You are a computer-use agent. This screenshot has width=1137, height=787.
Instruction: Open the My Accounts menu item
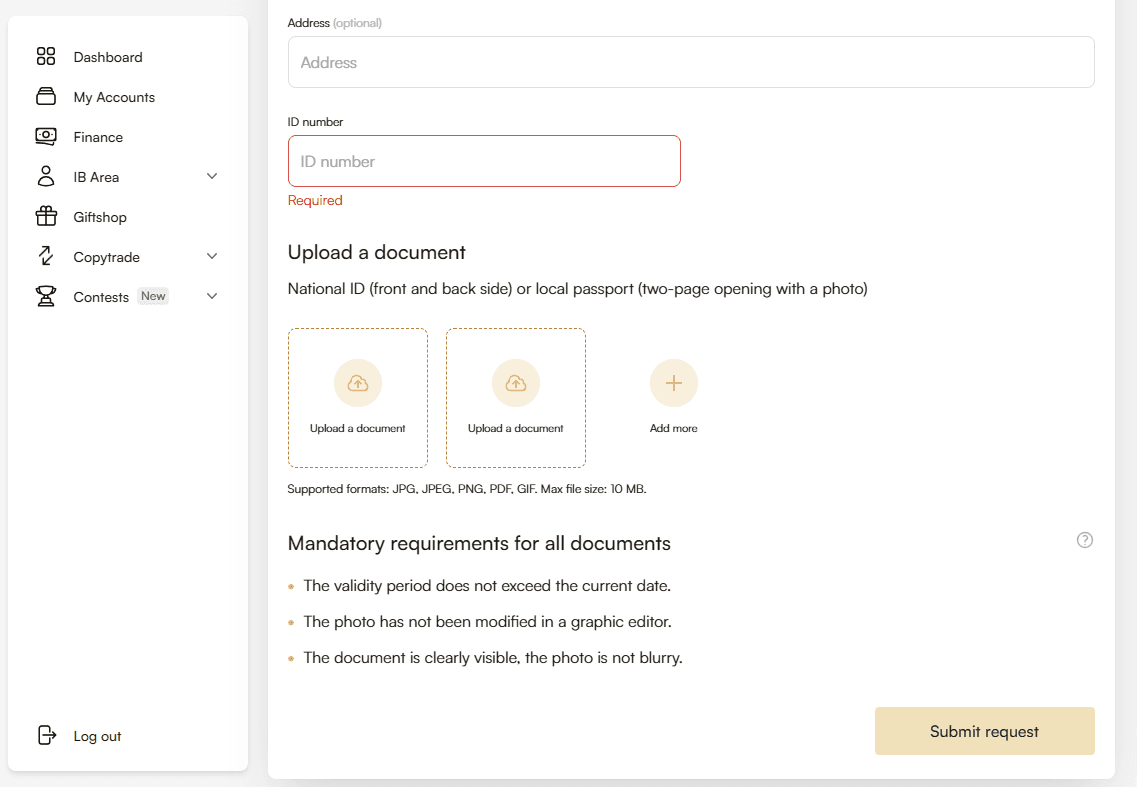114,97
